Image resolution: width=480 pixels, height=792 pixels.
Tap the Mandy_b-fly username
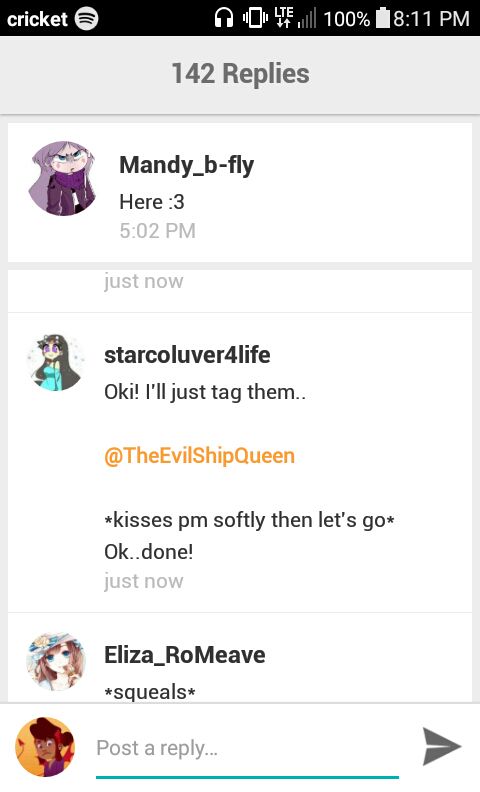pyautogui.click(x=186, y=165)
